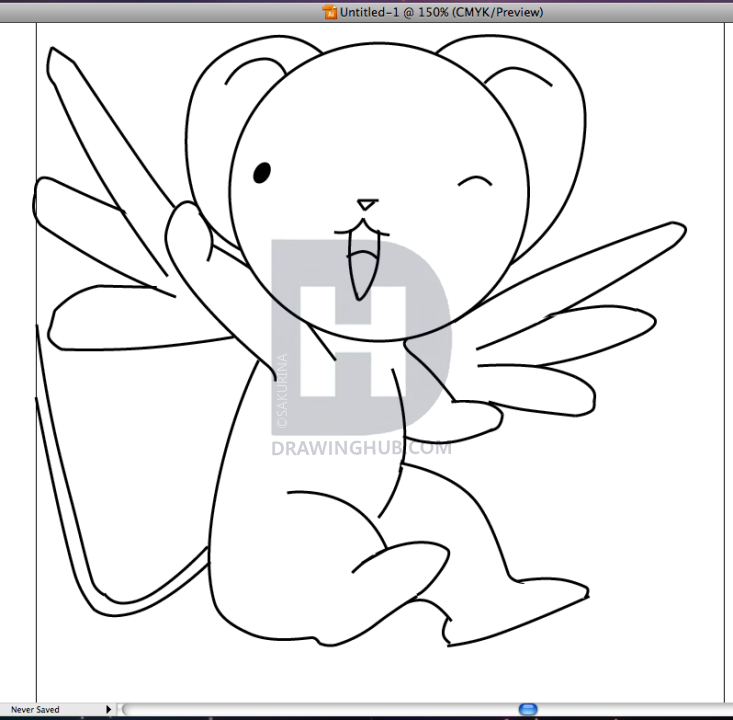Click the Illustrator document icon in title bar
Viewport: 733px width, 720px height.
(x=329, y=11)
